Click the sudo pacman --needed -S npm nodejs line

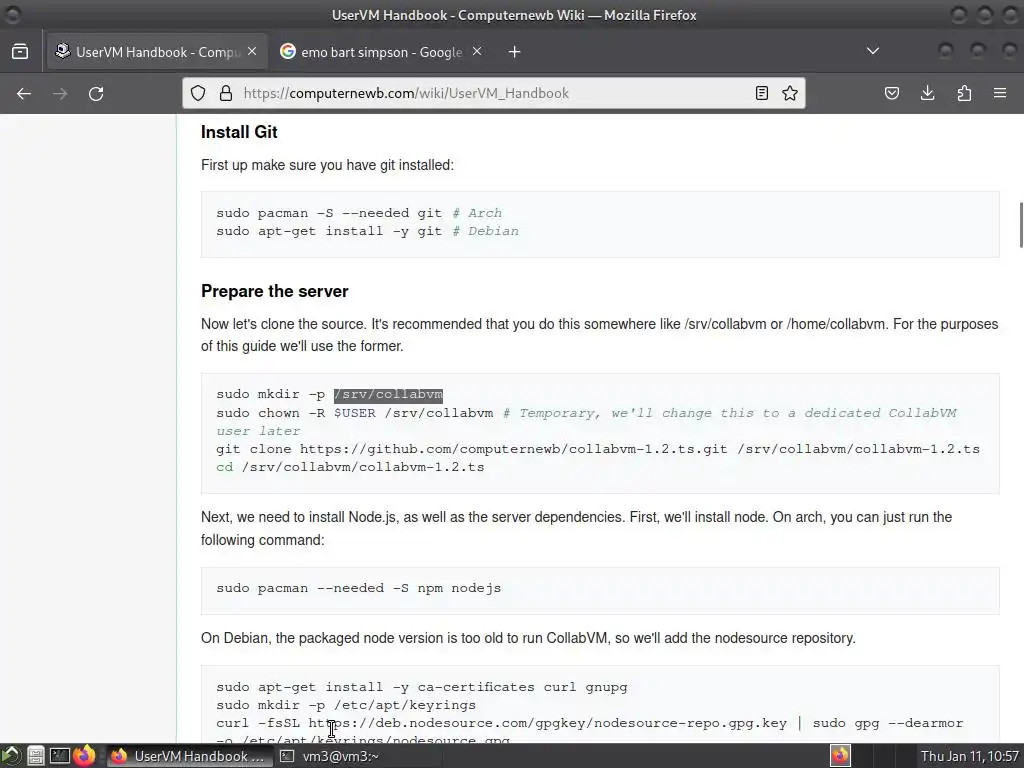pos(359,588)
